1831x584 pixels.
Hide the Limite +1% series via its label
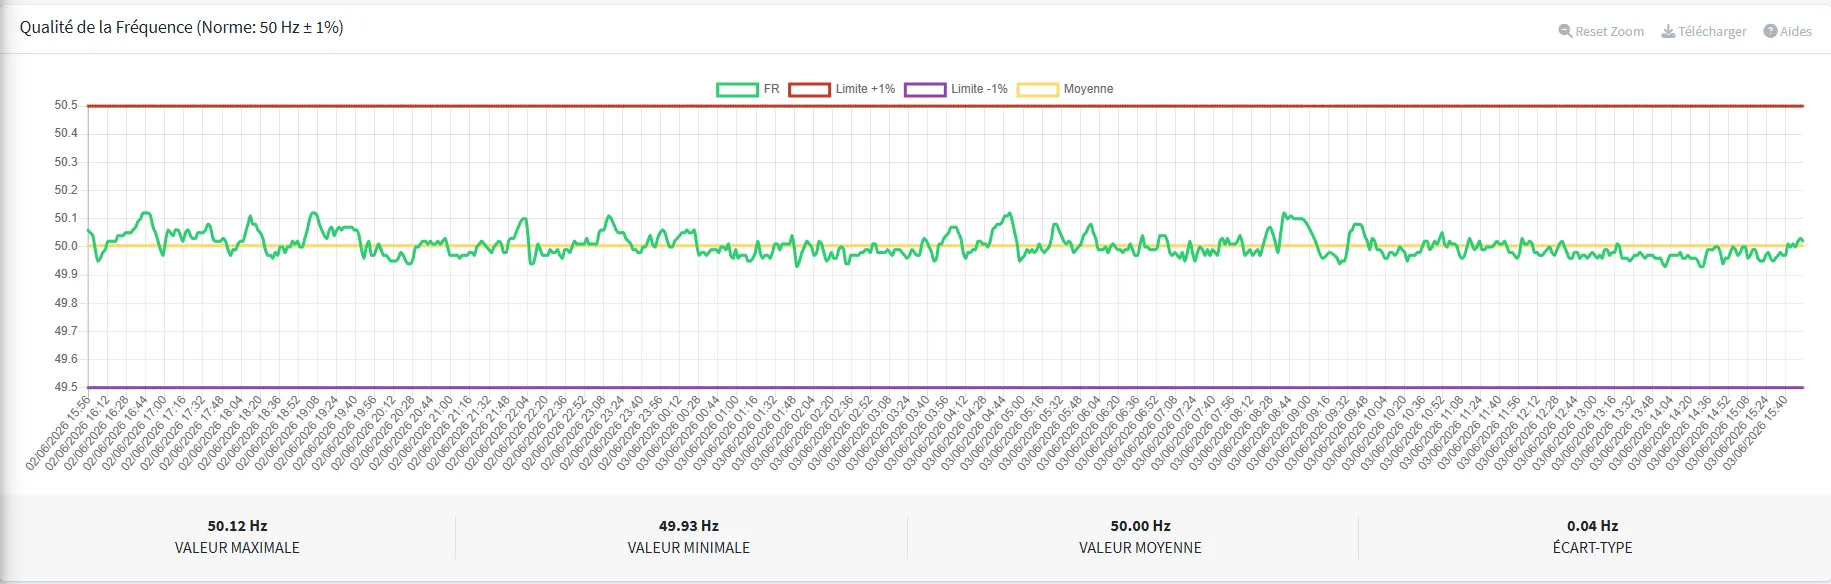pyautogui.click(x=865, y=89)
